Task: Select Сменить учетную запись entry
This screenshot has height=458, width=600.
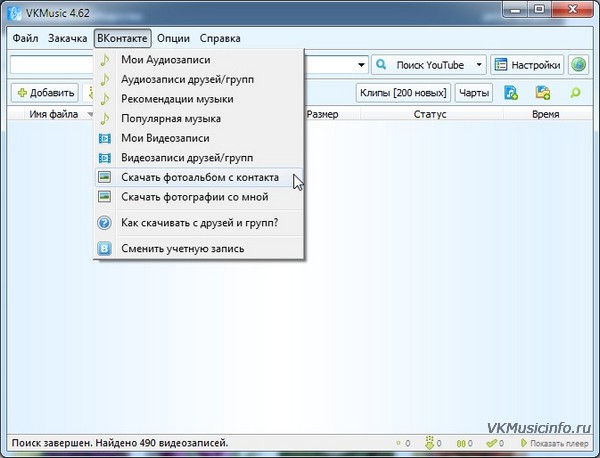Action: (199, 249)
